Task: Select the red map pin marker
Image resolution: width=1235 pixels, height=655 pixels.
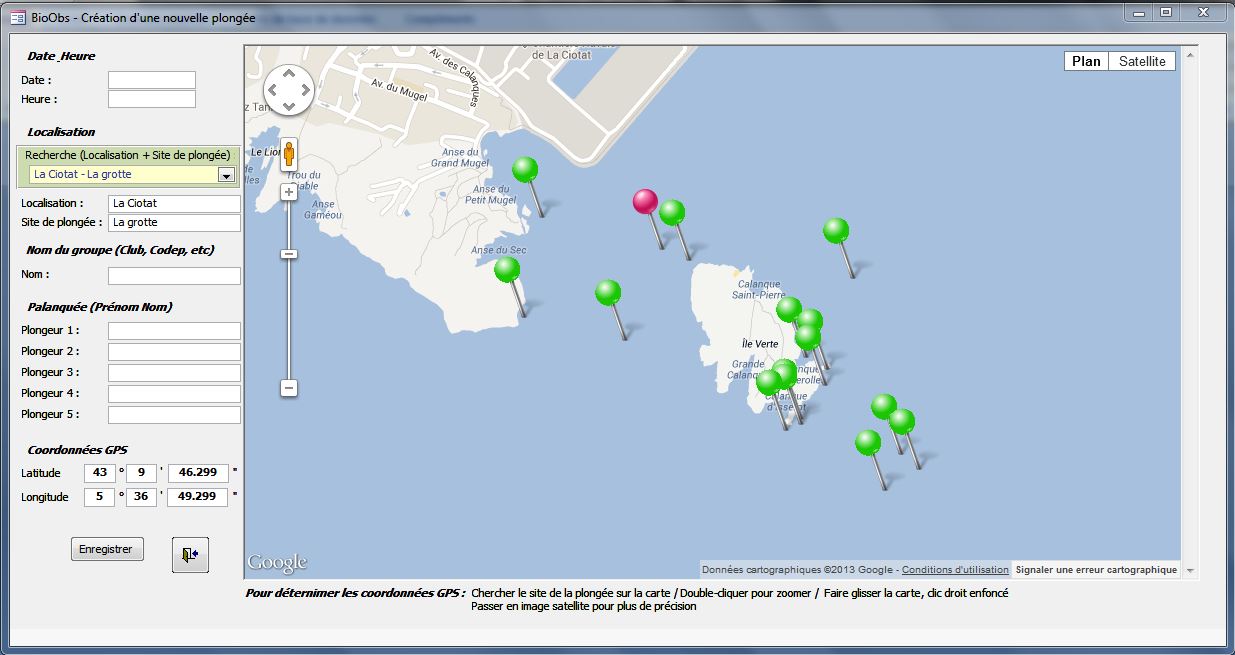Action: coord(646,202)
